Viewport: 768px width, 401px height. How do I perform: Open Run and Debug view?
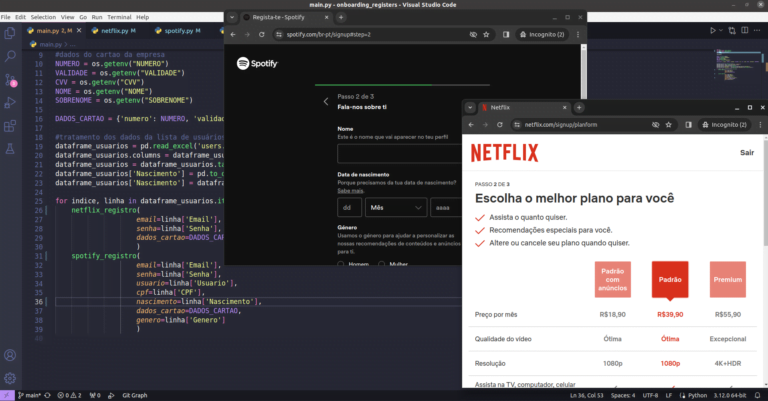[x=10, y=103]
